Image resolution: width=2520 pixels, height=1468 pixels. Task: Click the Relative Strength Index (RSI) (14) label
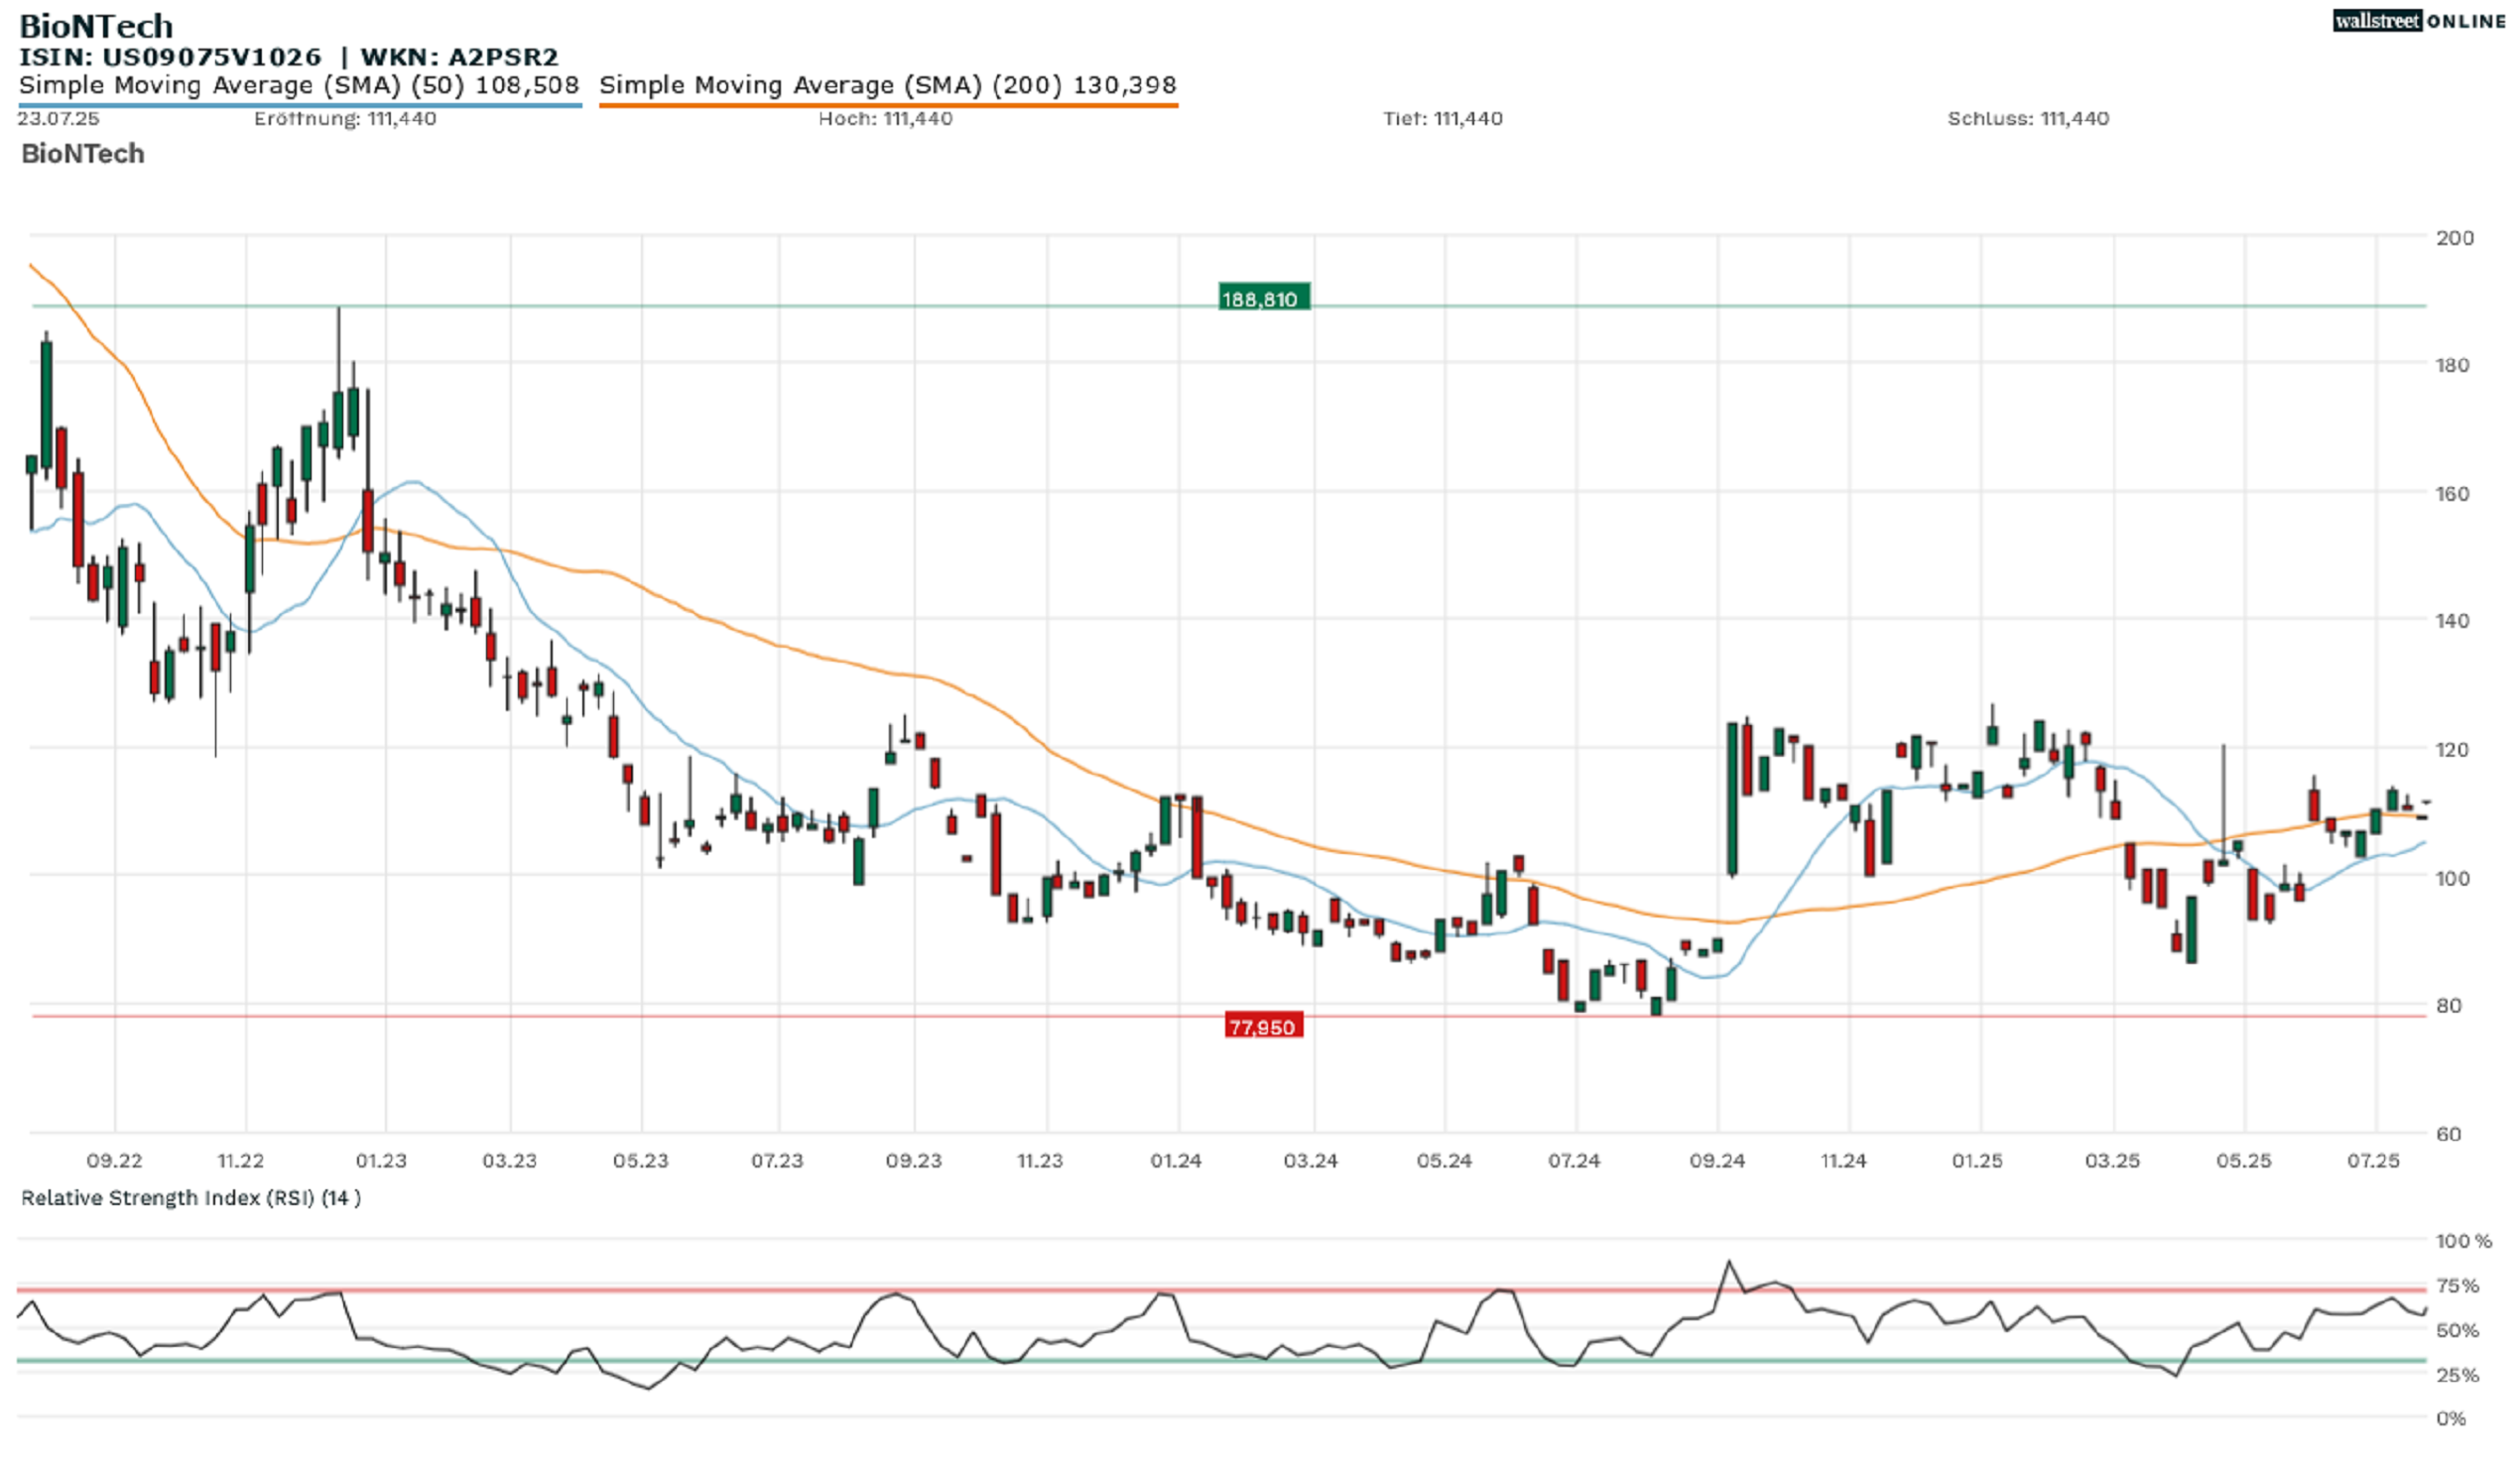pos(191,1198)
